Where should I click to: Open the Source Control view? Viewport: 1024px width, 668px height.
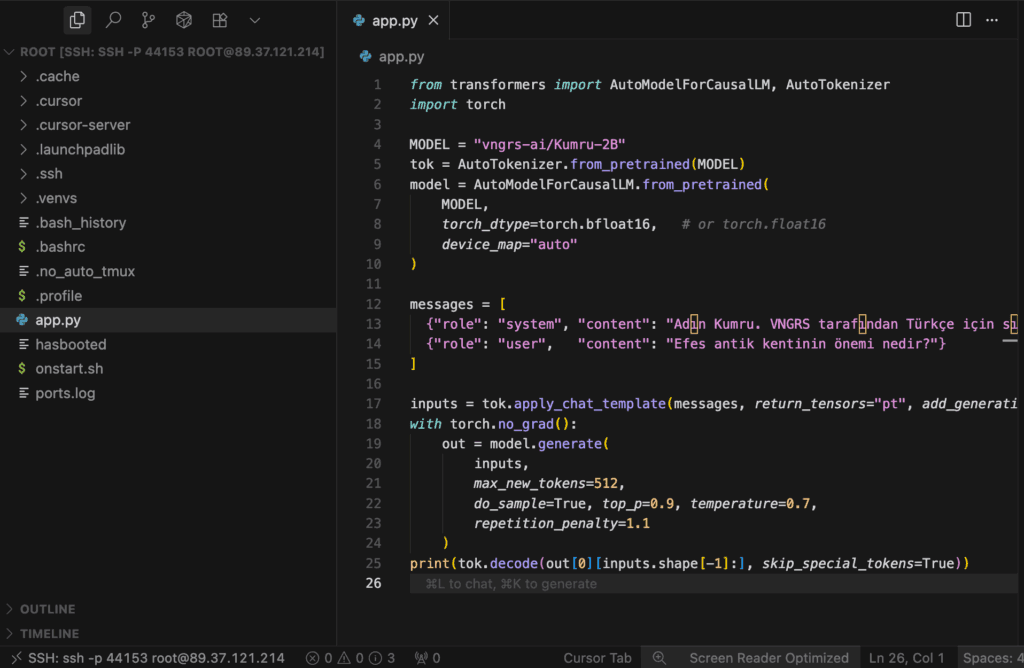click(148, 19)
